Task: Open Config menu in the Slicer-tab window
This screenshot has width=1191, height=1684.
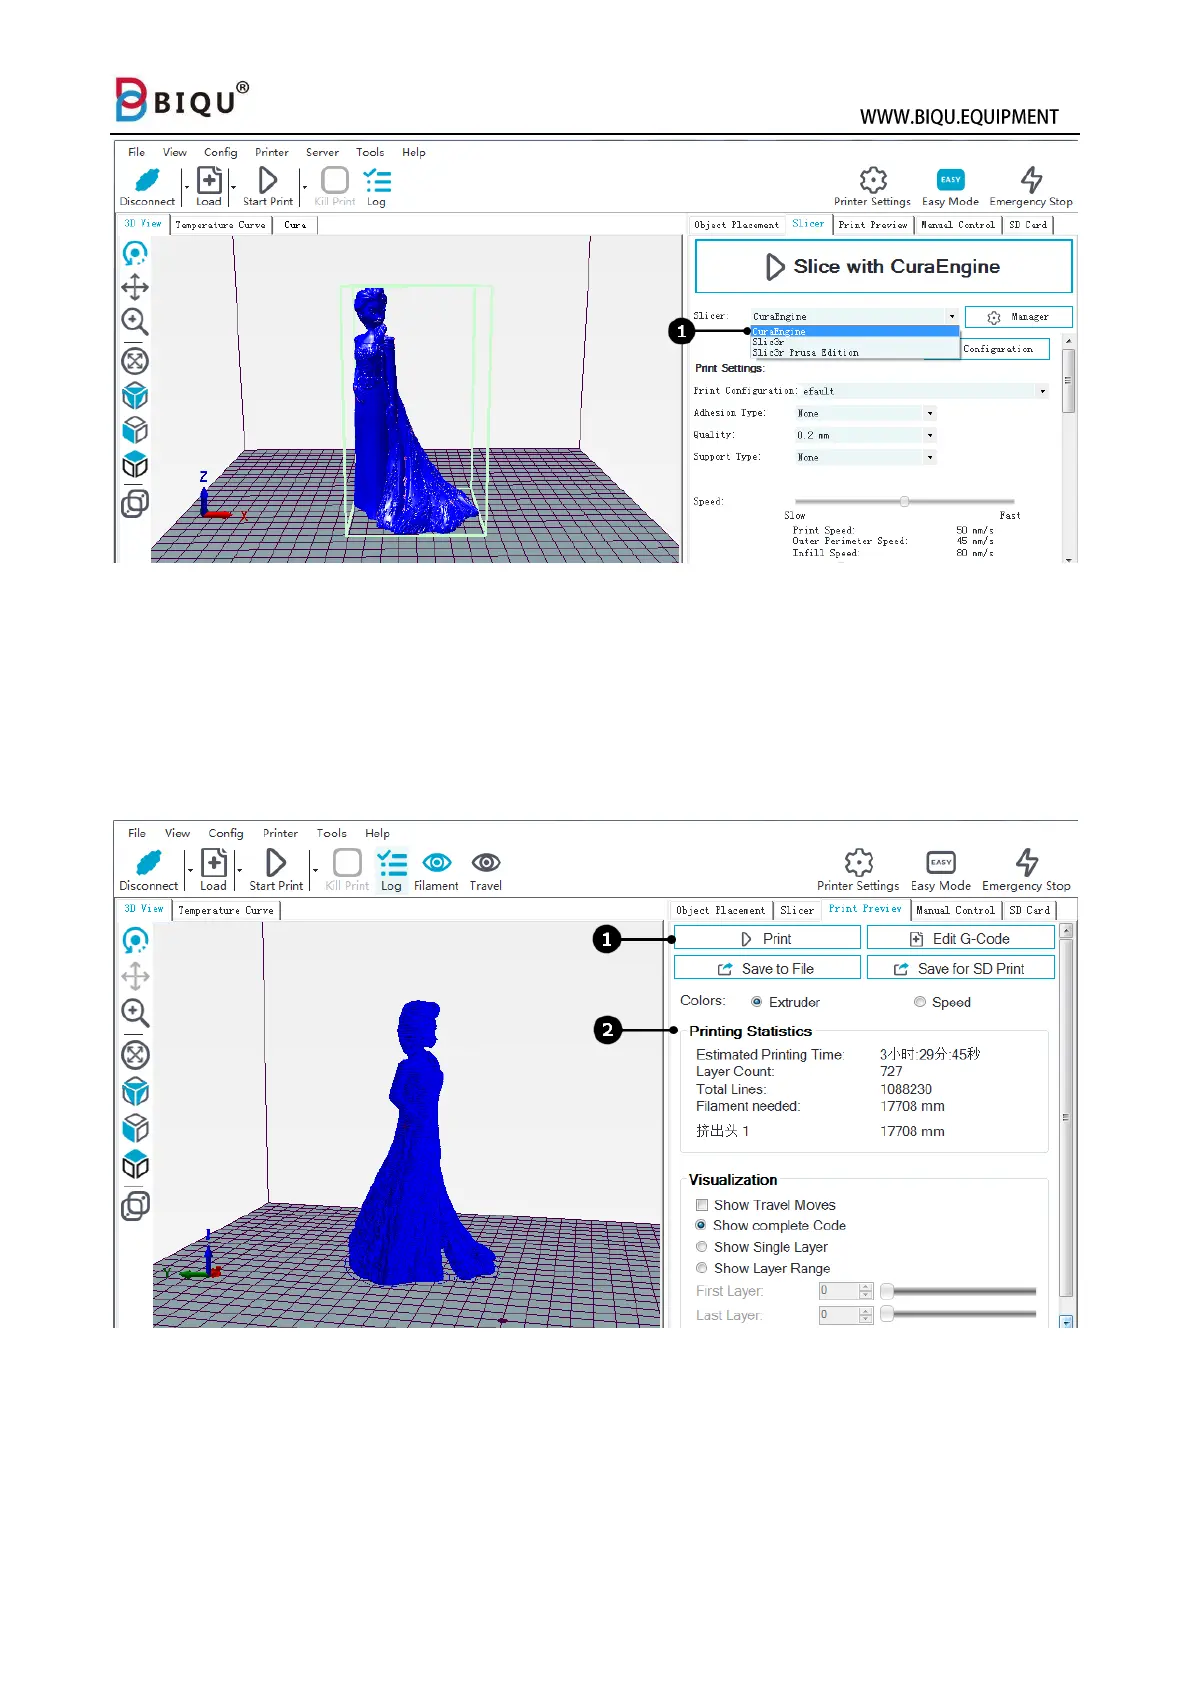Action: (x=220, y=153)
